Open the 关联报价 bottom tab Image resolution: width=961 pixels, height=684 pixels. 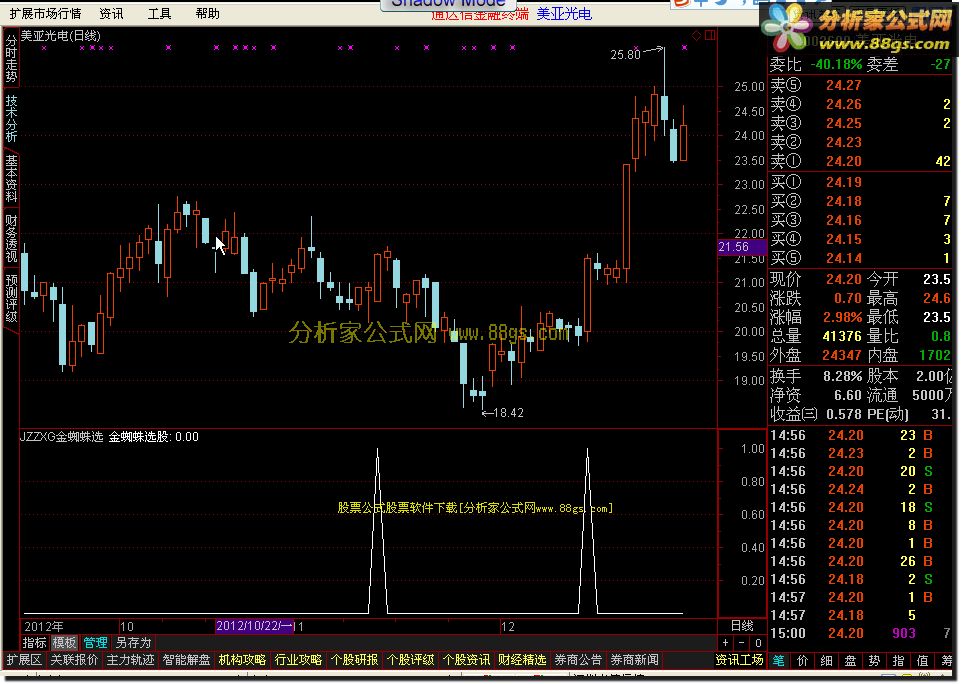pyautogui.click(x=74, y=660)
